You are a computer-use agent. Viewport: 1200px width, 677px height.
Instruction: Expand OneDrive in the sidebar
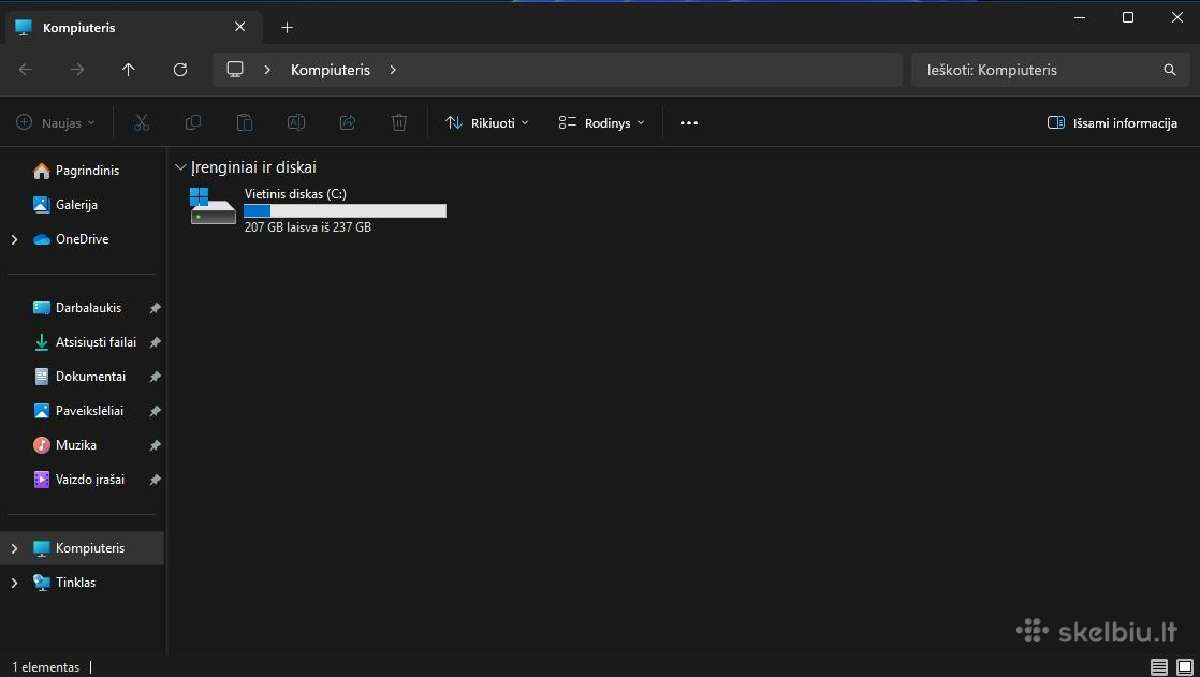pyautogui.click(x=14, y=240)
